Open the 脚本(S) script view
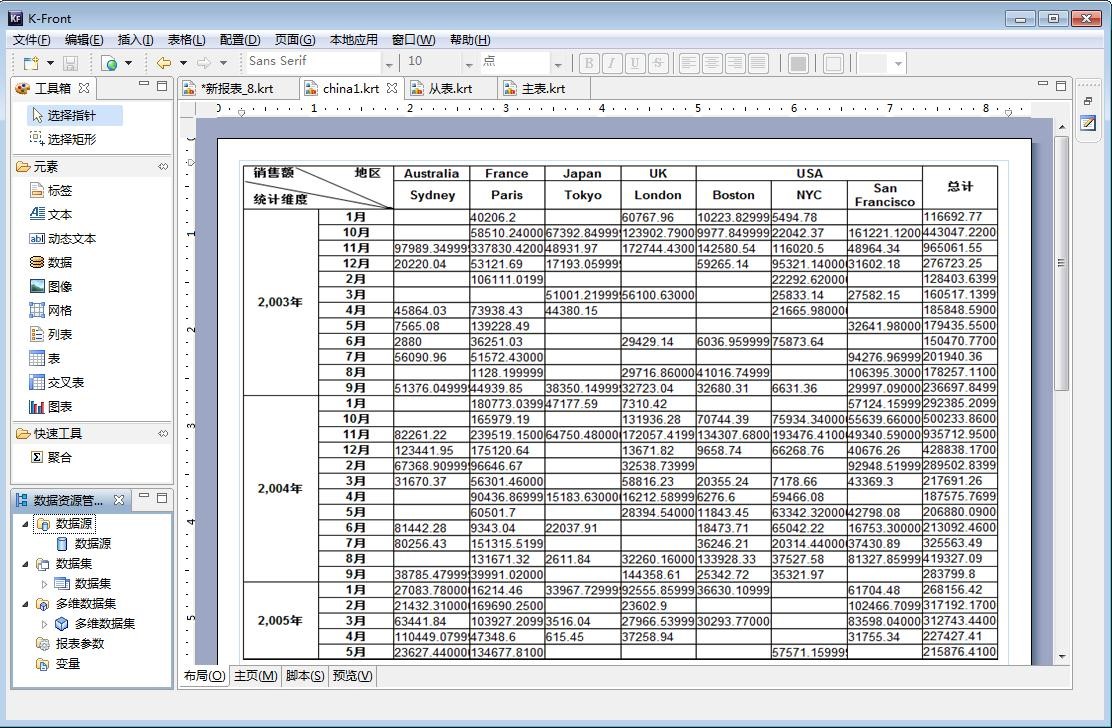Viewport: 1112px width, 728px height. pos(304,676)
